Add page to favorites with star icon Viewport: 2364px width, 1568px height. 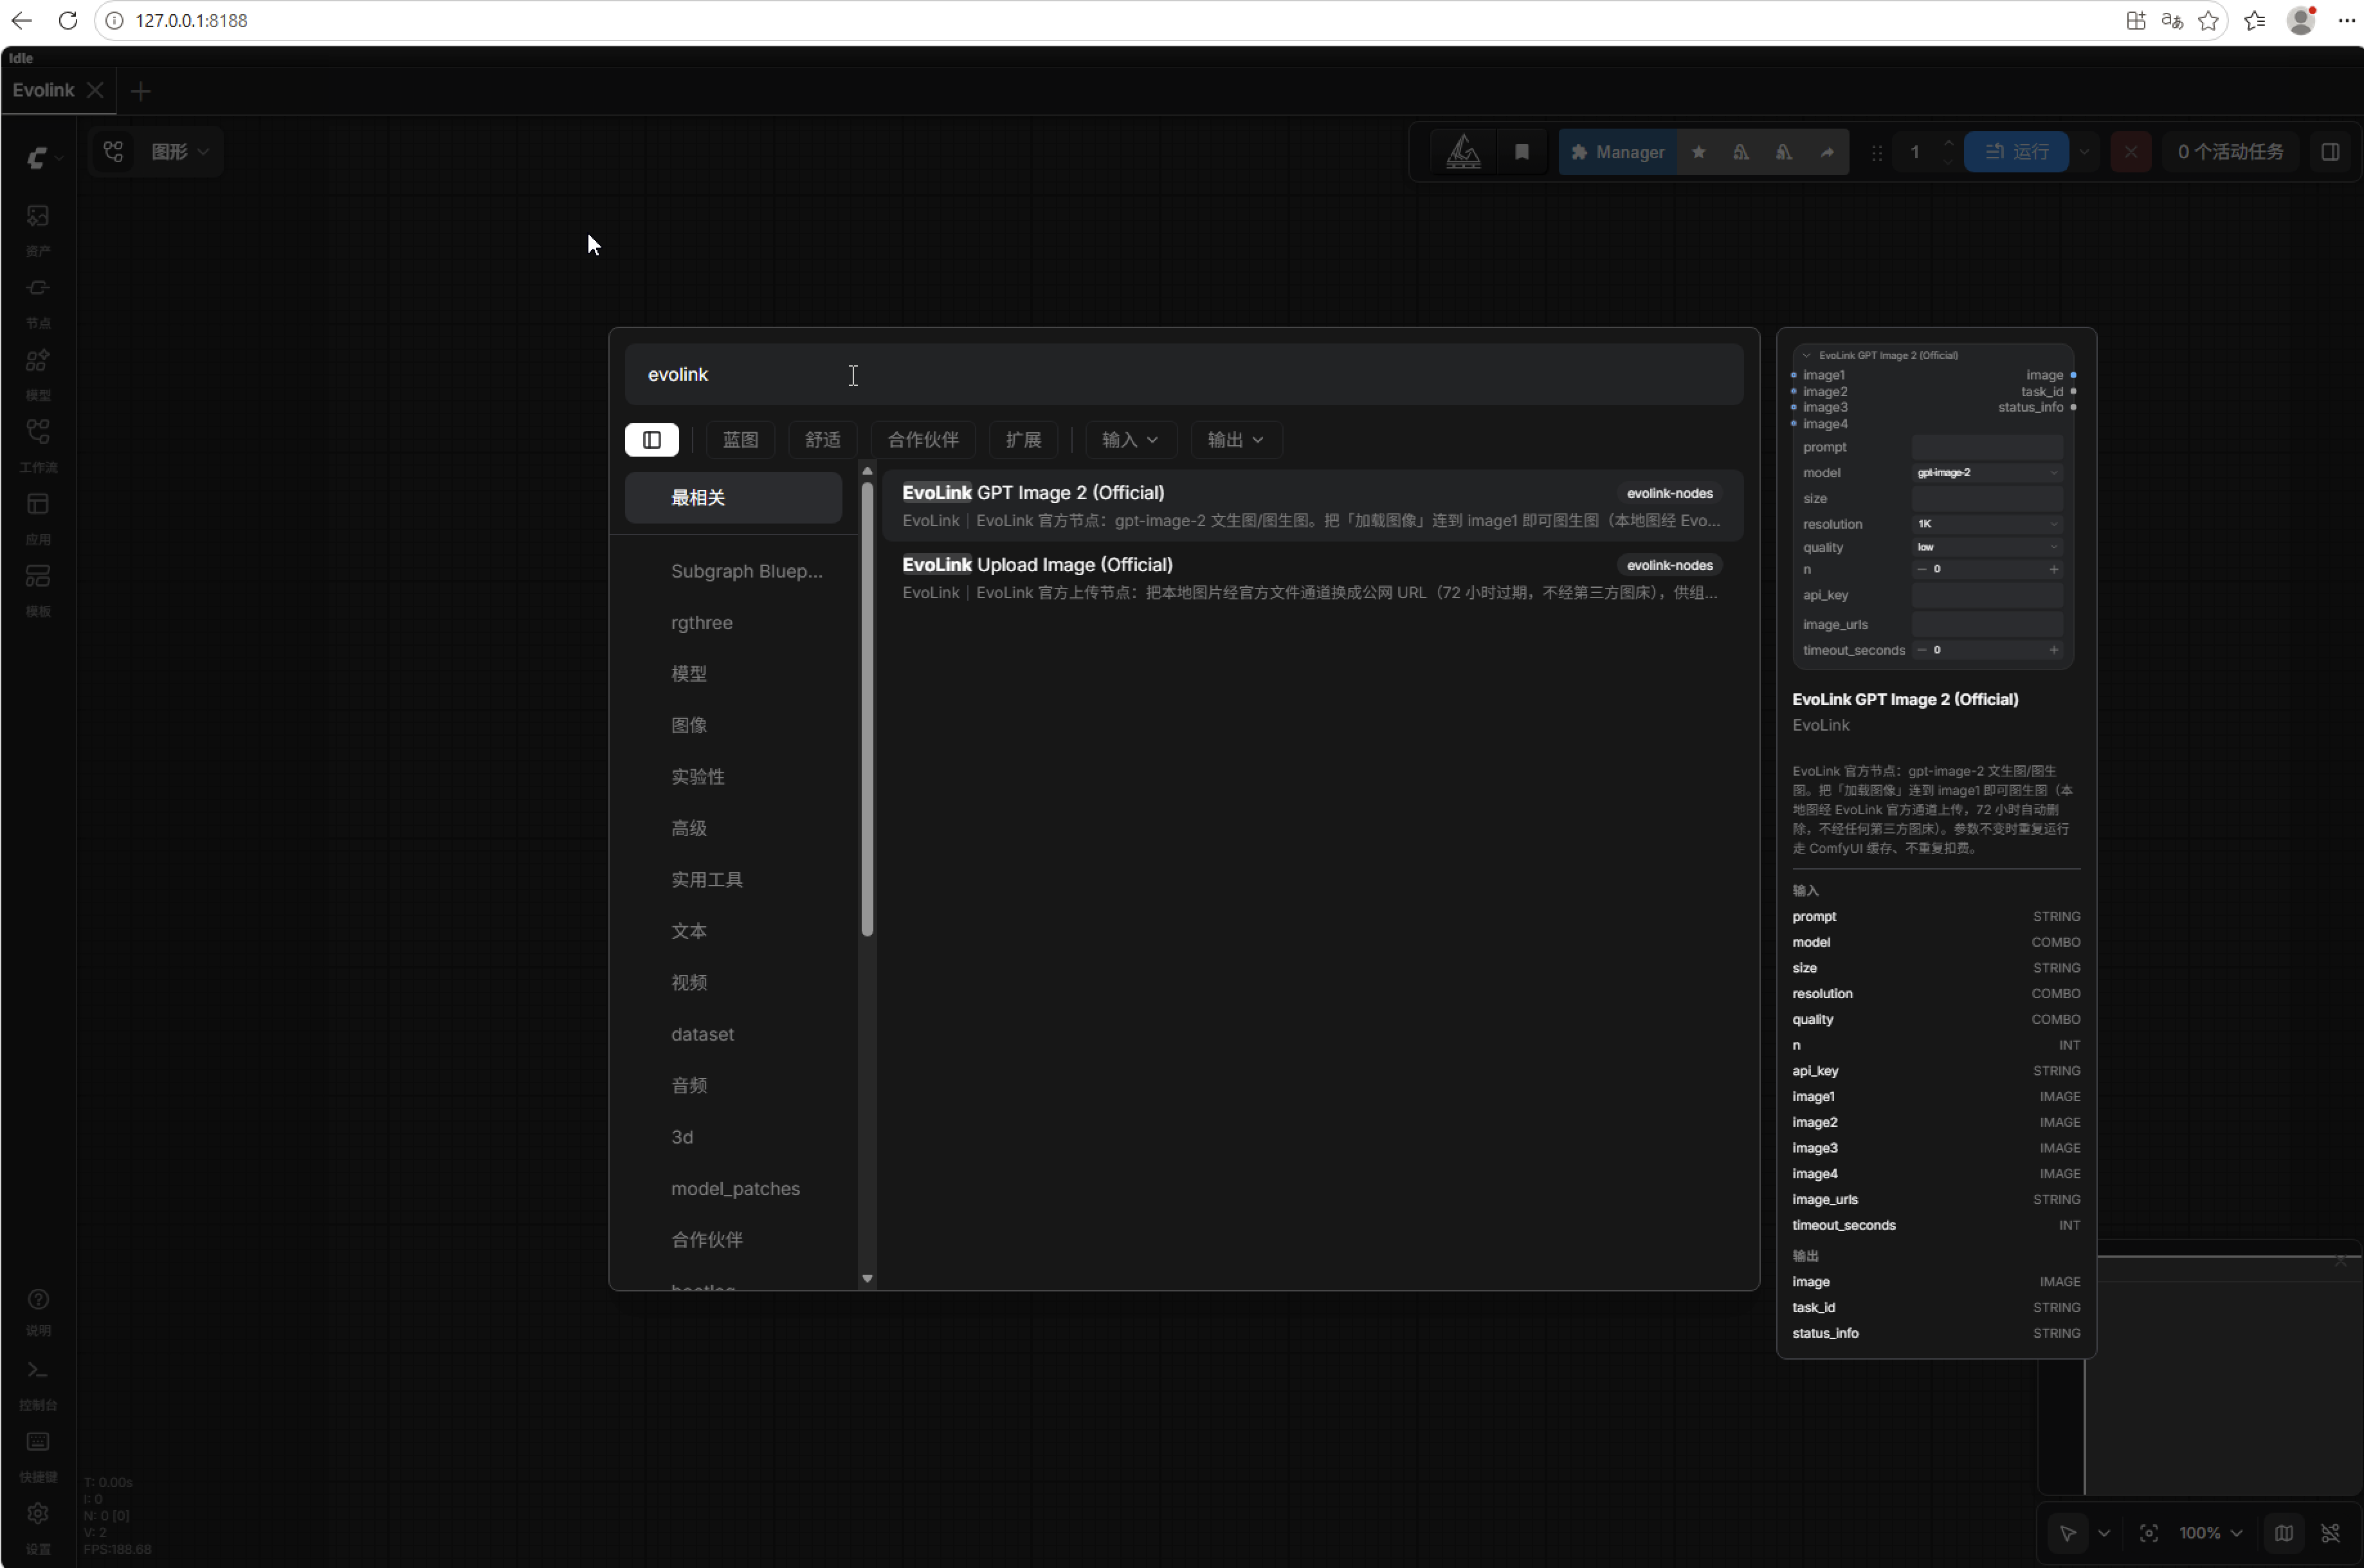point(2208,20)
